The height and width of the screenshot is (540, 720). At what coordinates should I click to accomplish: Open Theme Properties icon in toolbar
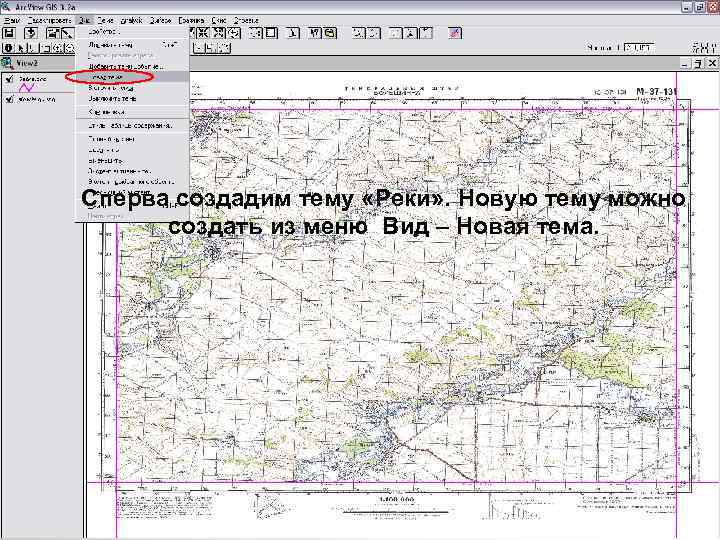pyautogui.click(x=53, y=33)
